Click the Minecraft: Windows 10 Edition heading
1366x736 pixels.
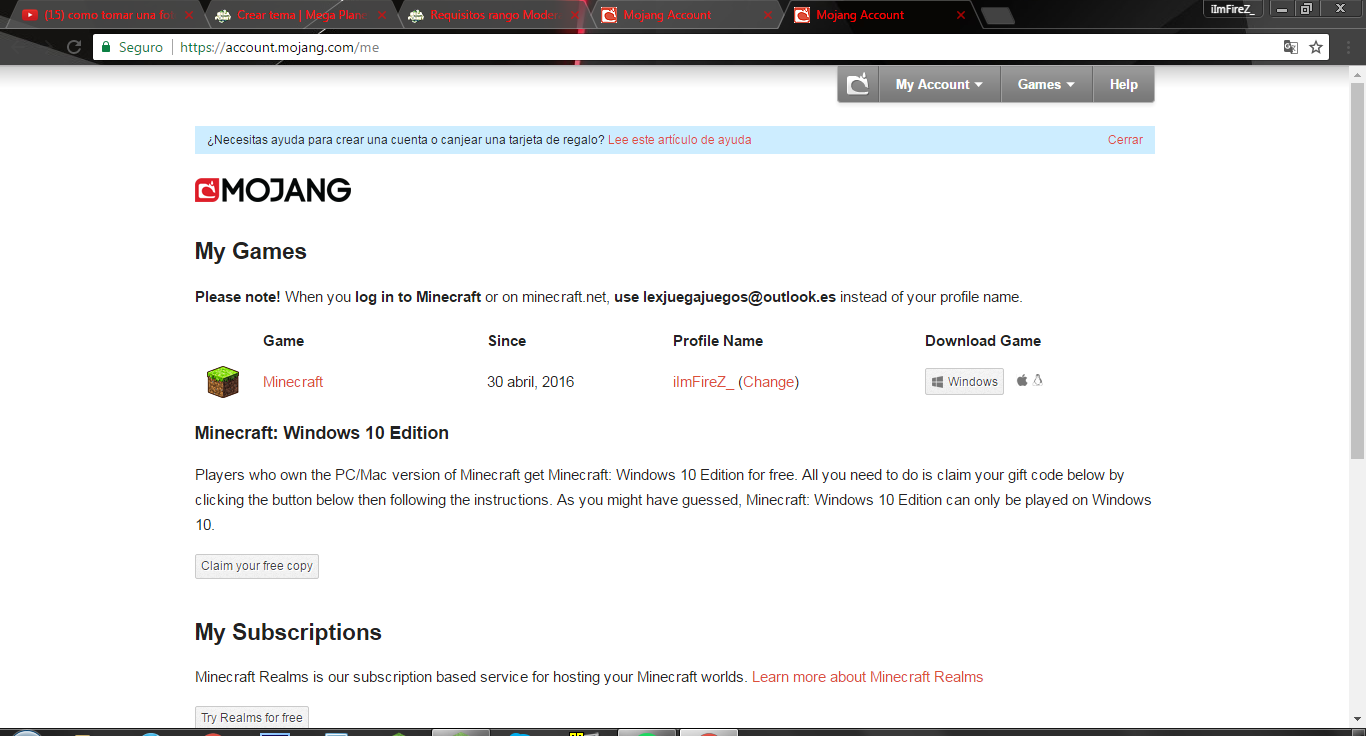pos(322,433)
